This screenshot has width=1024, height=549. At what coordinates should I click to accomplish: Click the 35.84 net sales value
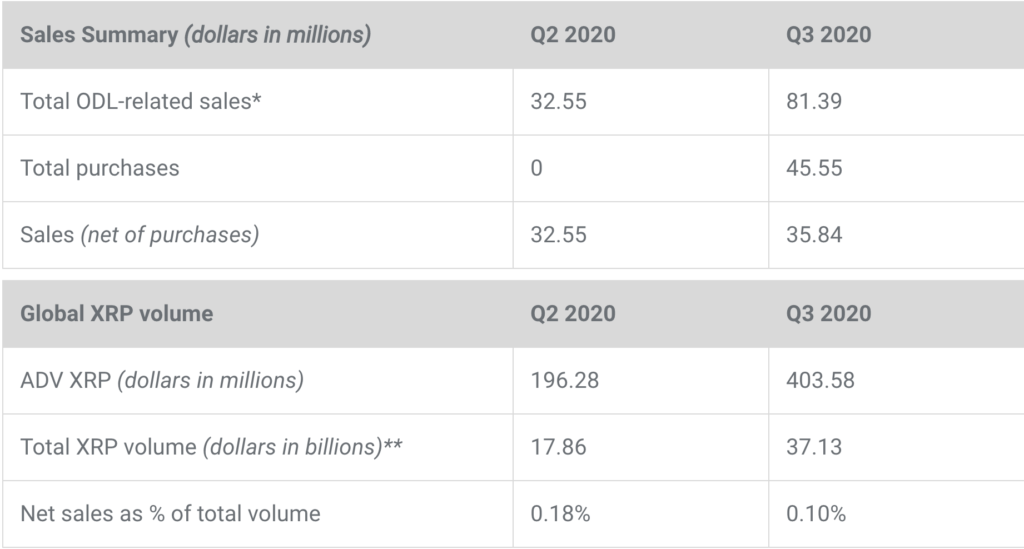click(814, 235)
